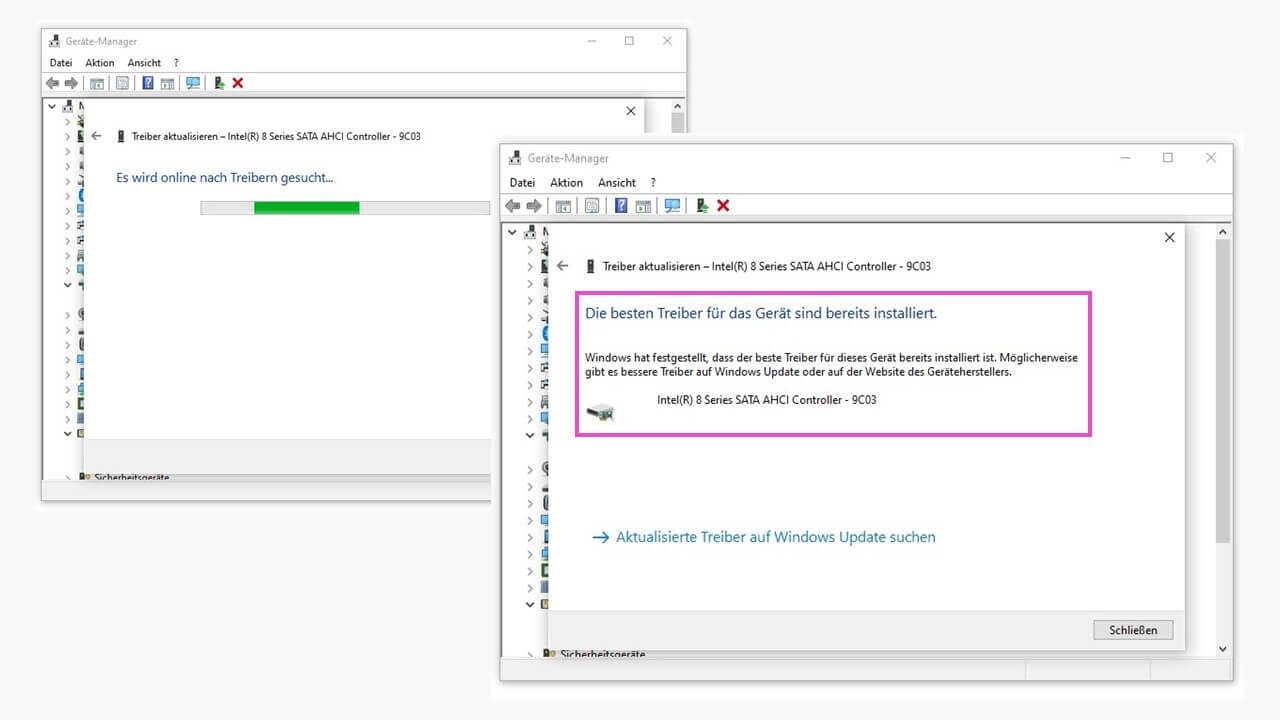Open Properties icon in front window toolbar

592,206
